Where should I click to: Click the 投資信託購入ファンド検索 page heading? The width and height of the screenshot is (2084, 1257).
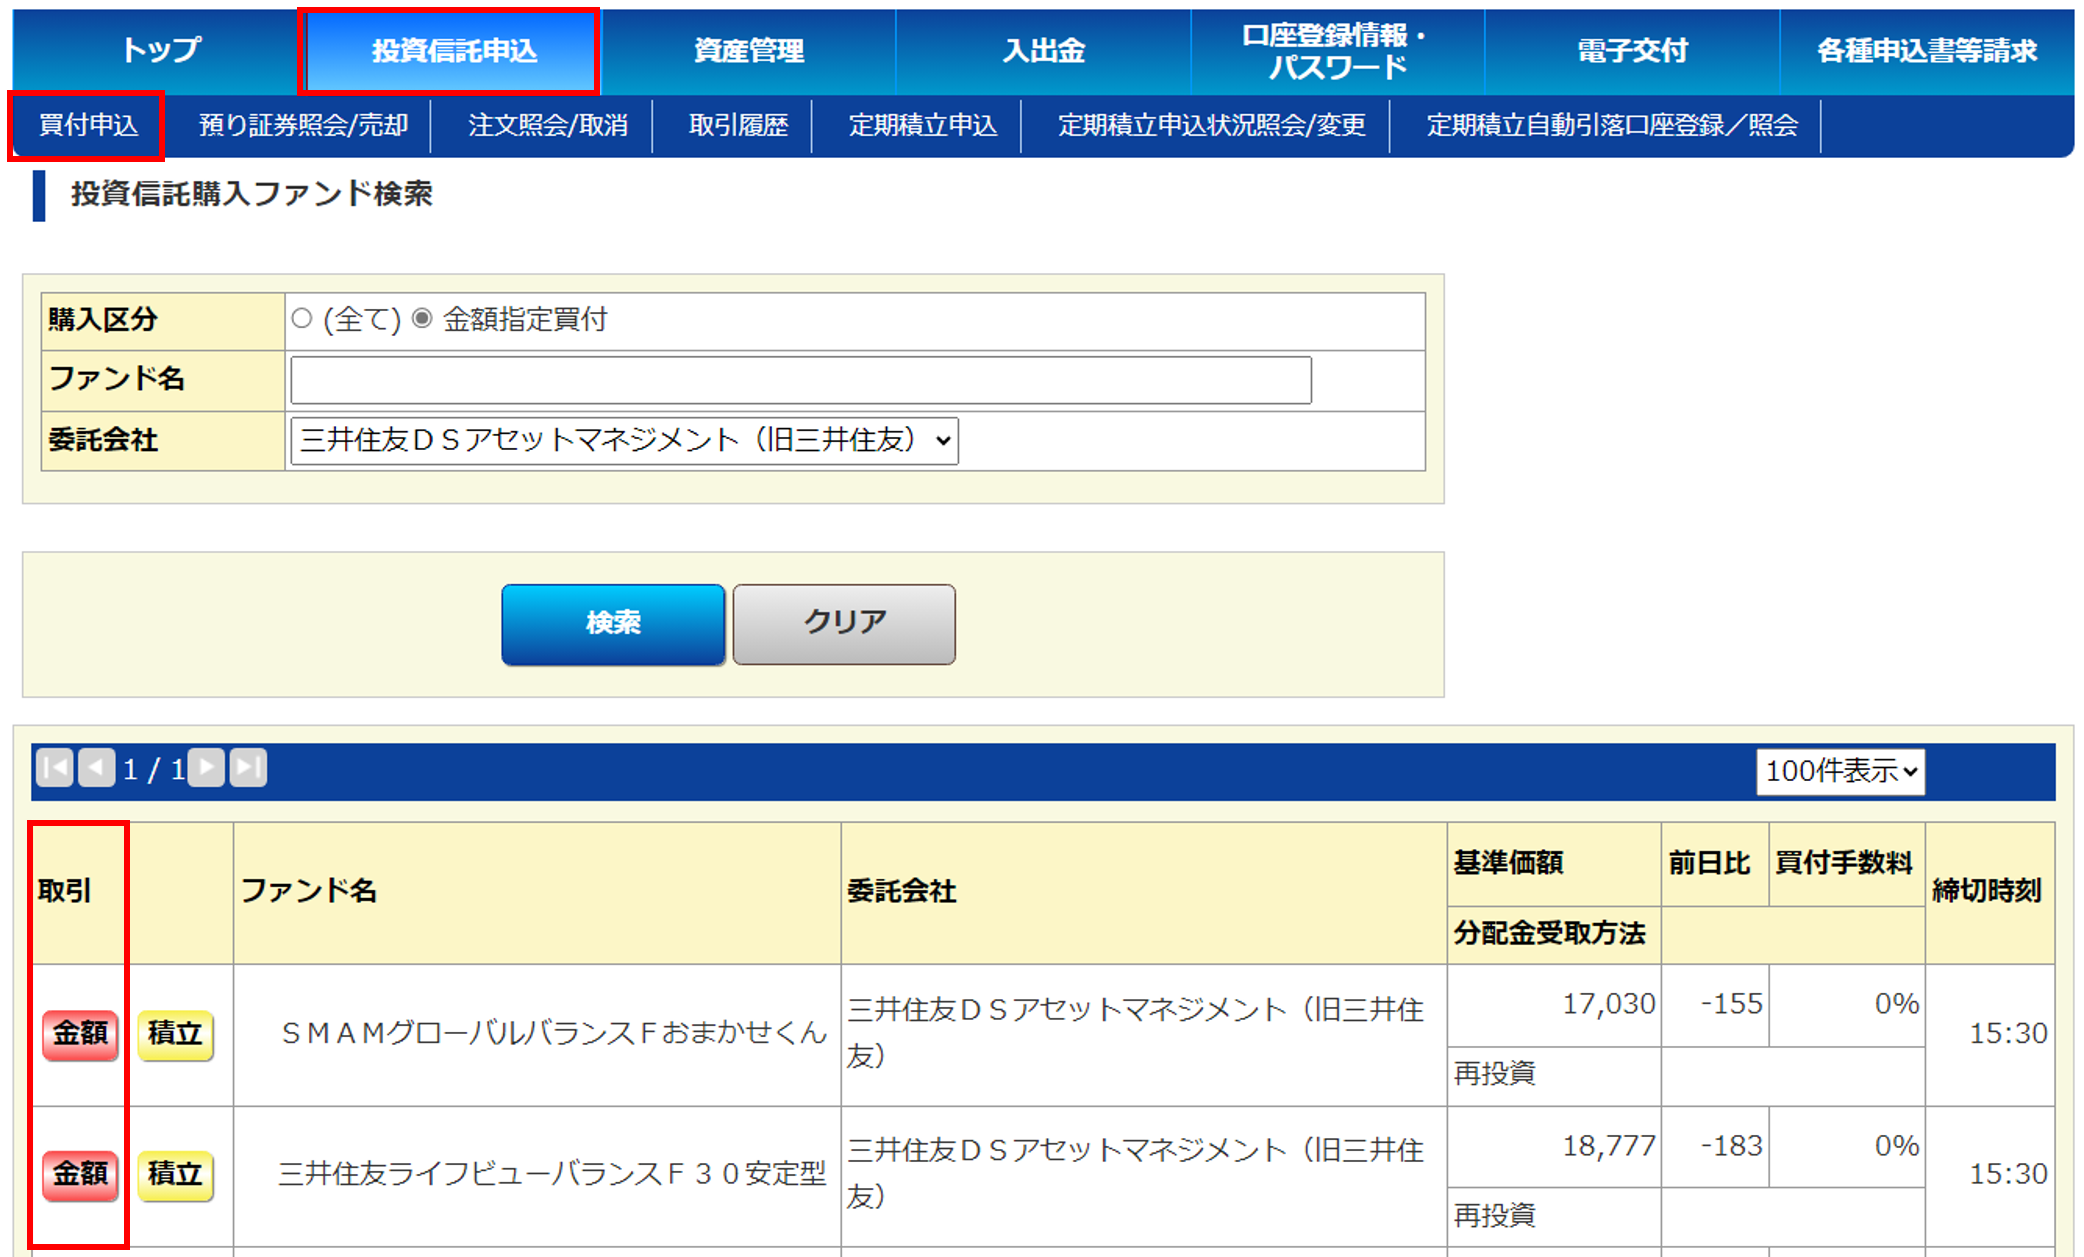click(x=251, y=194)
